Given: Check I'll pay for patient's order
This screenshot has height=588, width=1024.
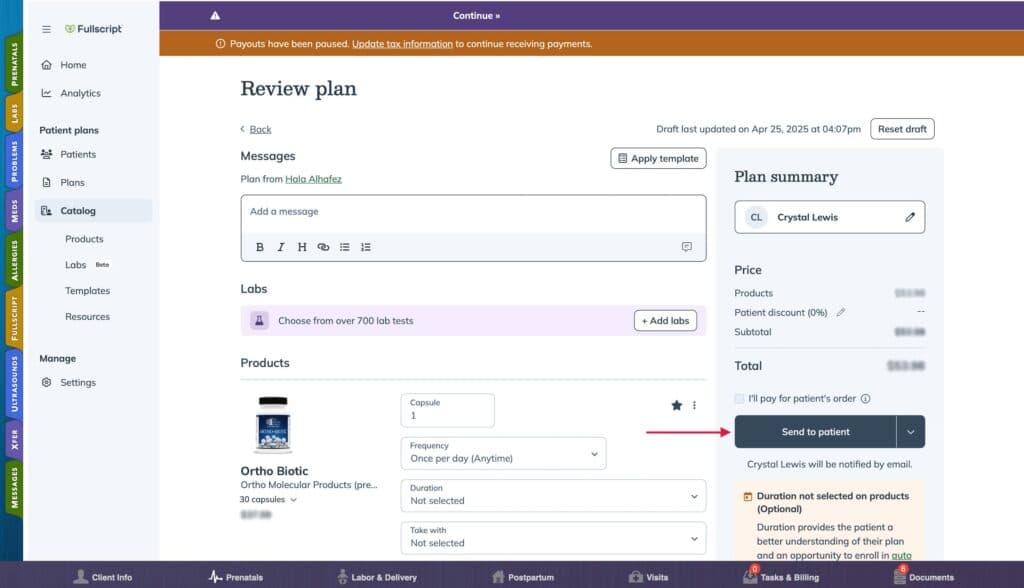Looking at the screenshot, I should point(739,399).
